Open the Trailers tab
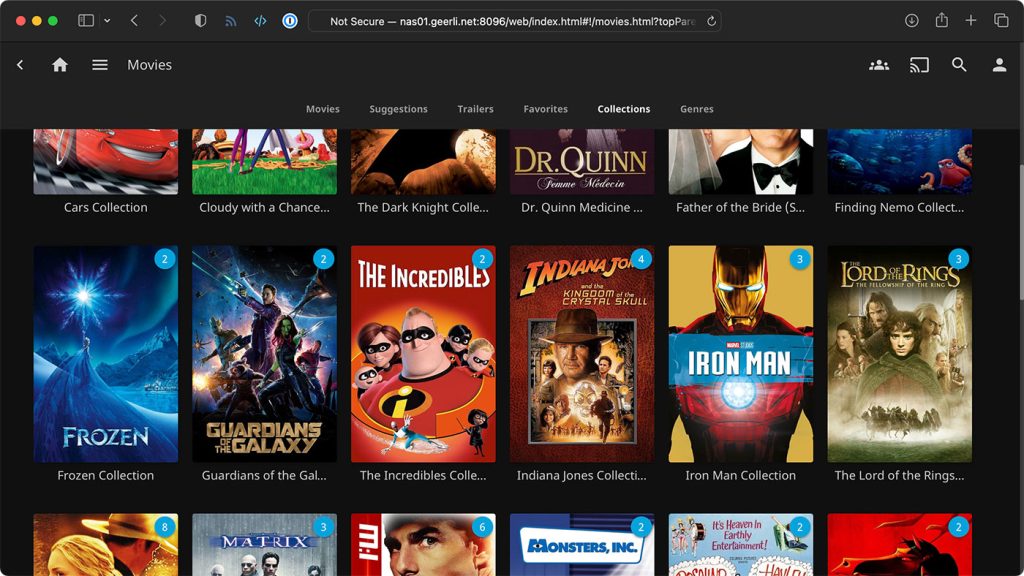Image resolution: width=1024 pixels, height=576 pixels. click(x=475, y=109)
